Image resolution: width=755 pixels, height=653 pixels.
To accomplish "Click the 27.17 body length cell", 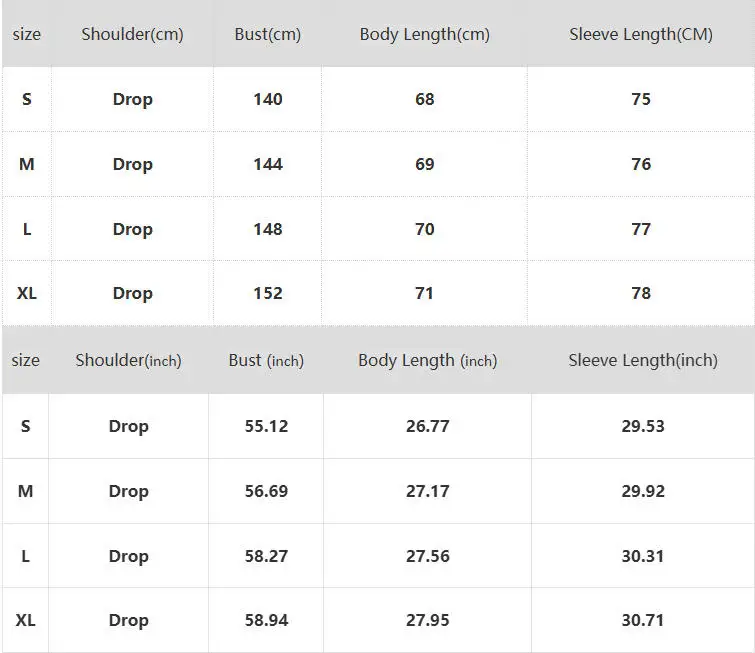I will point(428,491).
